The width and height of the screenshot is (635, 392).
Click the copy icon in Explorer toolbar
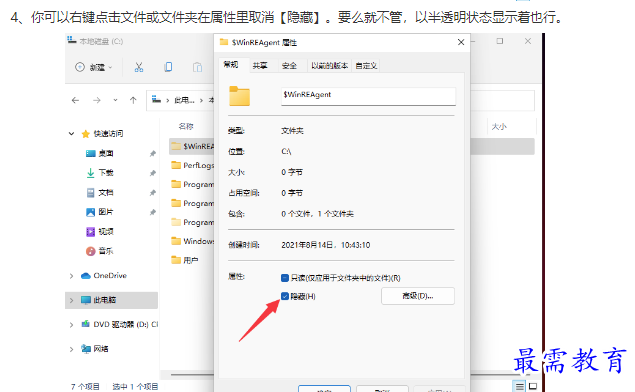168,67
